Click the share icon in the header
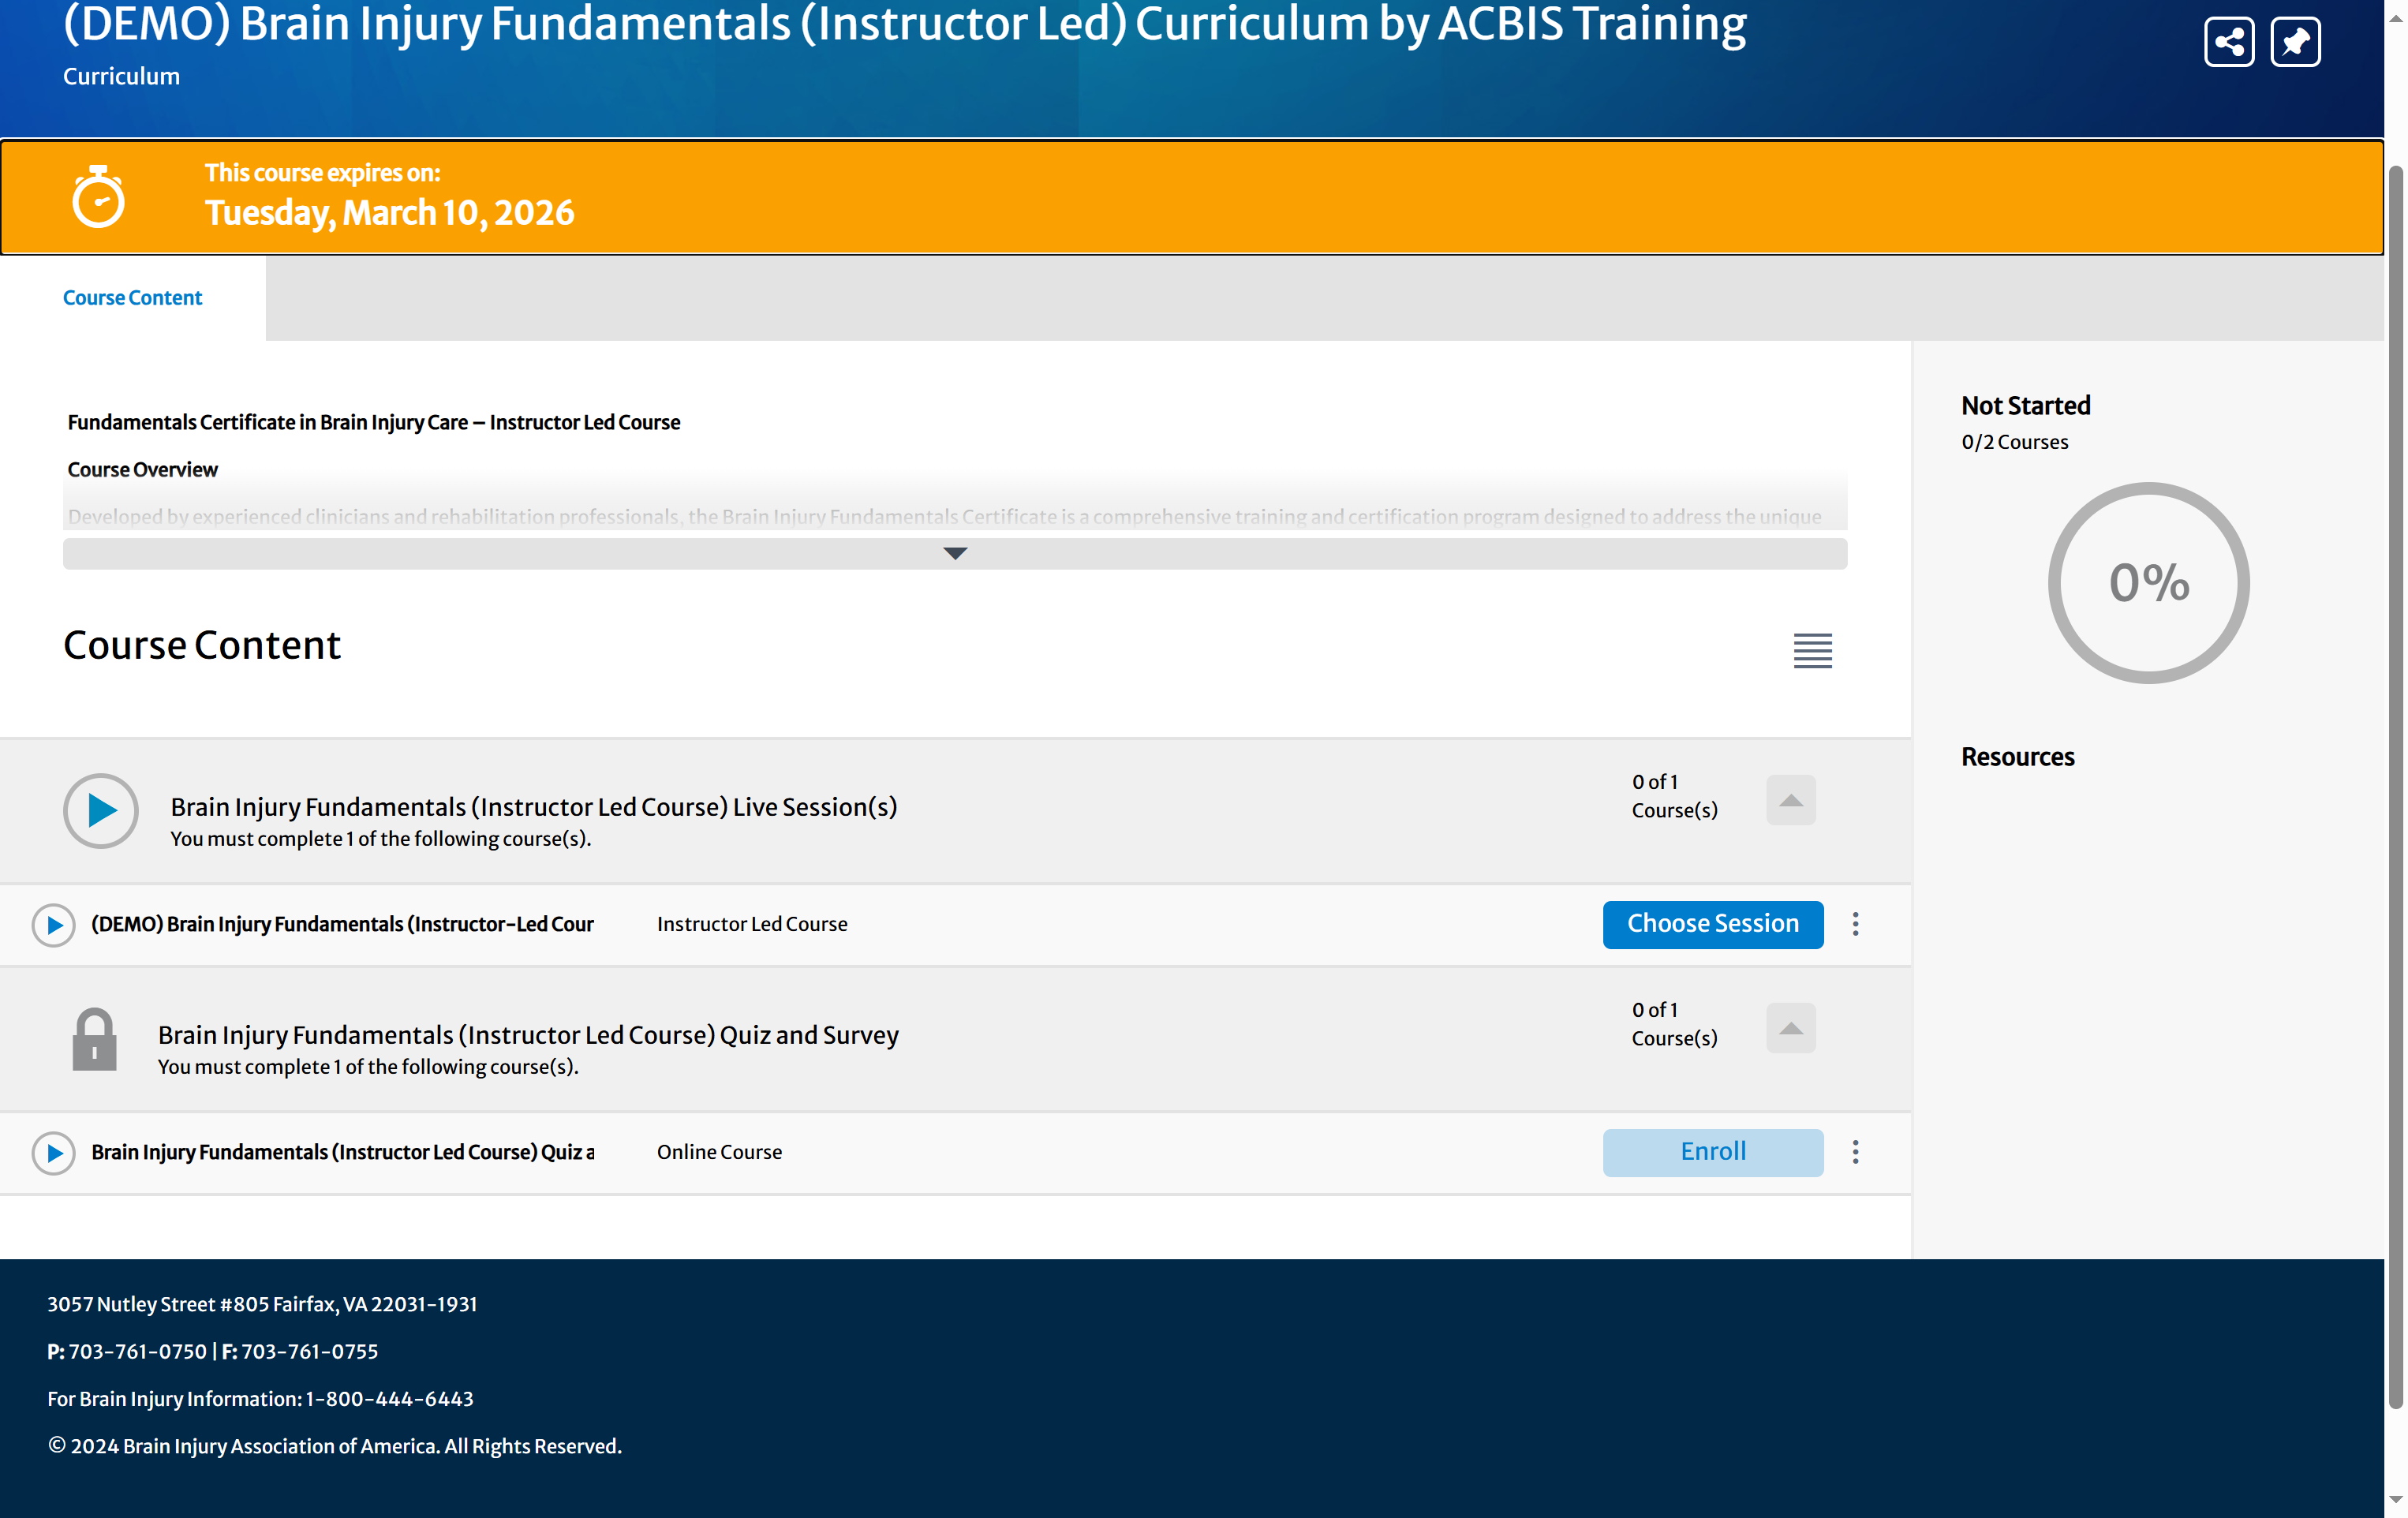Screen dimensions: 2408x1518 [2228, 42]
